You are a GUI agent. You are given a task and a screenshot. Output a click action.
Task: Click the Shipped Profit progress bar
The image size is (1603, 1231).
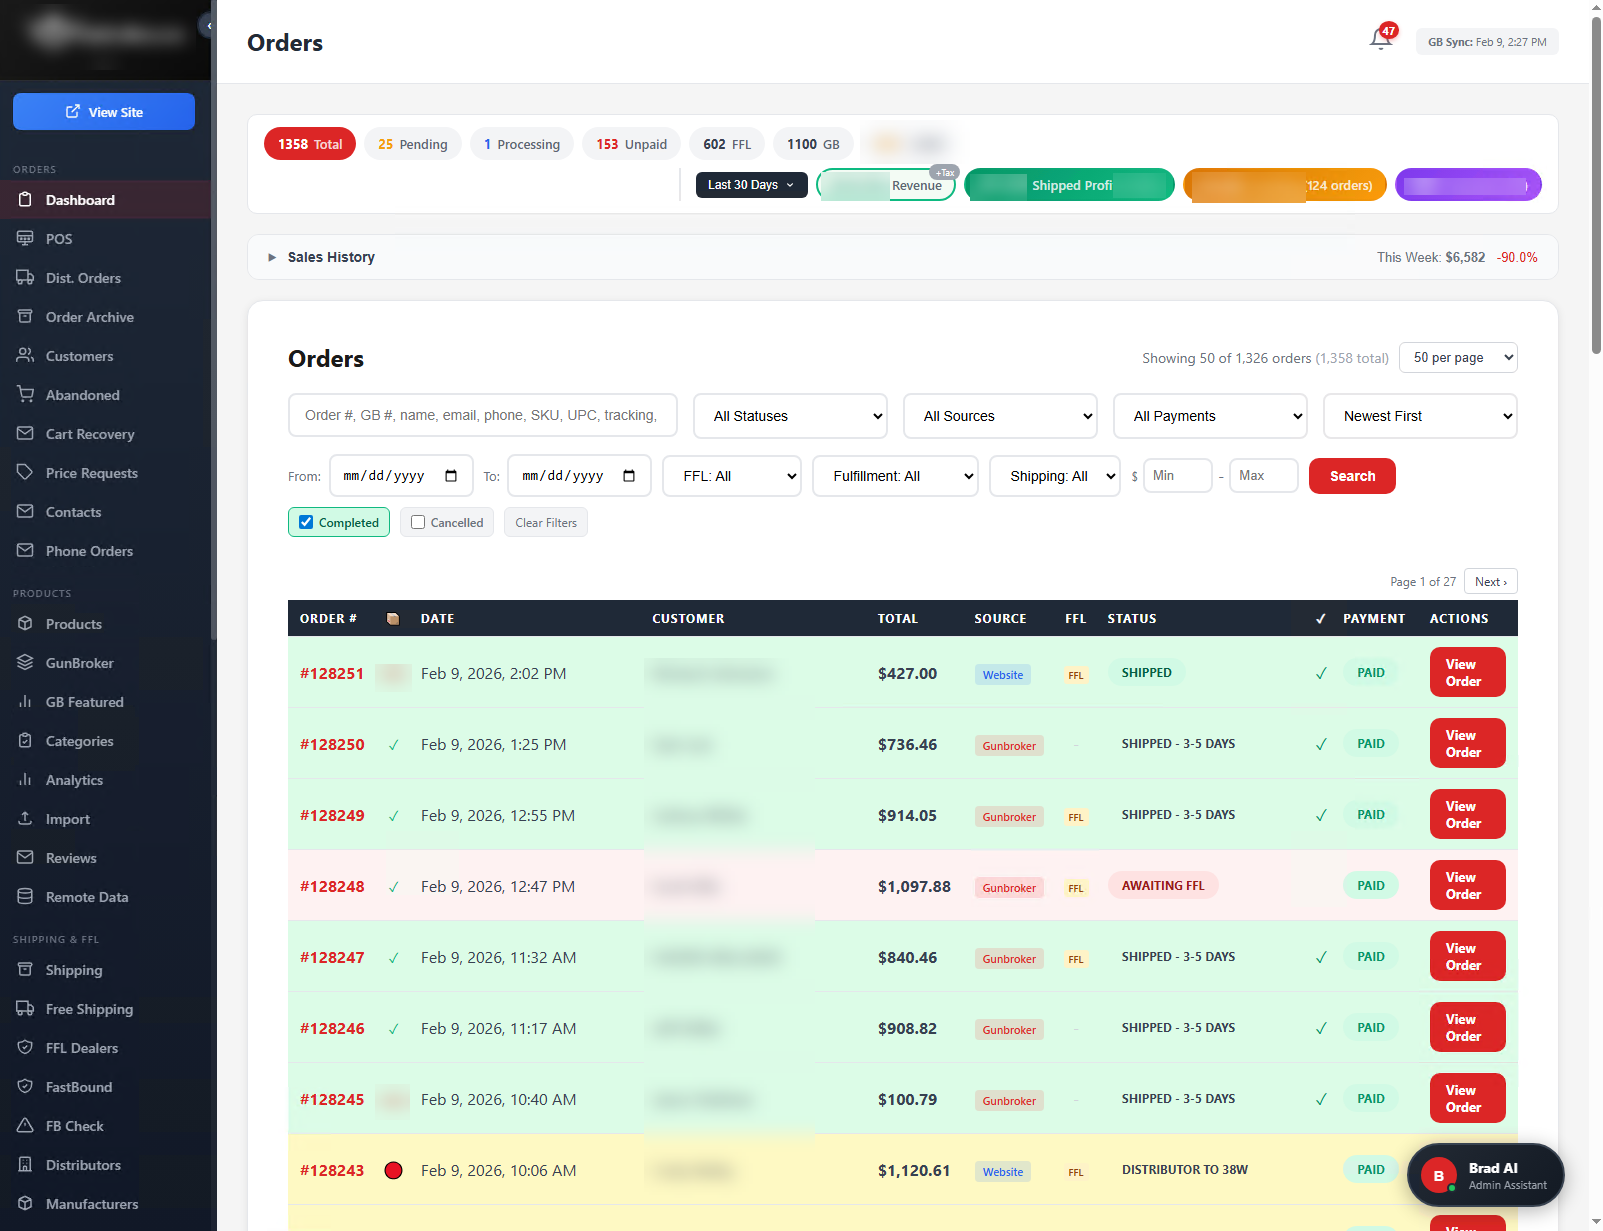pyautogui.click(x=1069, y=185)
